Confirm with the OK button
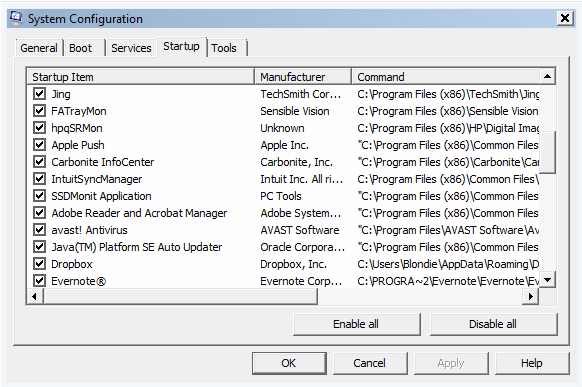The image size is (582, 387). pyautogui.click(x=289, y=363)
